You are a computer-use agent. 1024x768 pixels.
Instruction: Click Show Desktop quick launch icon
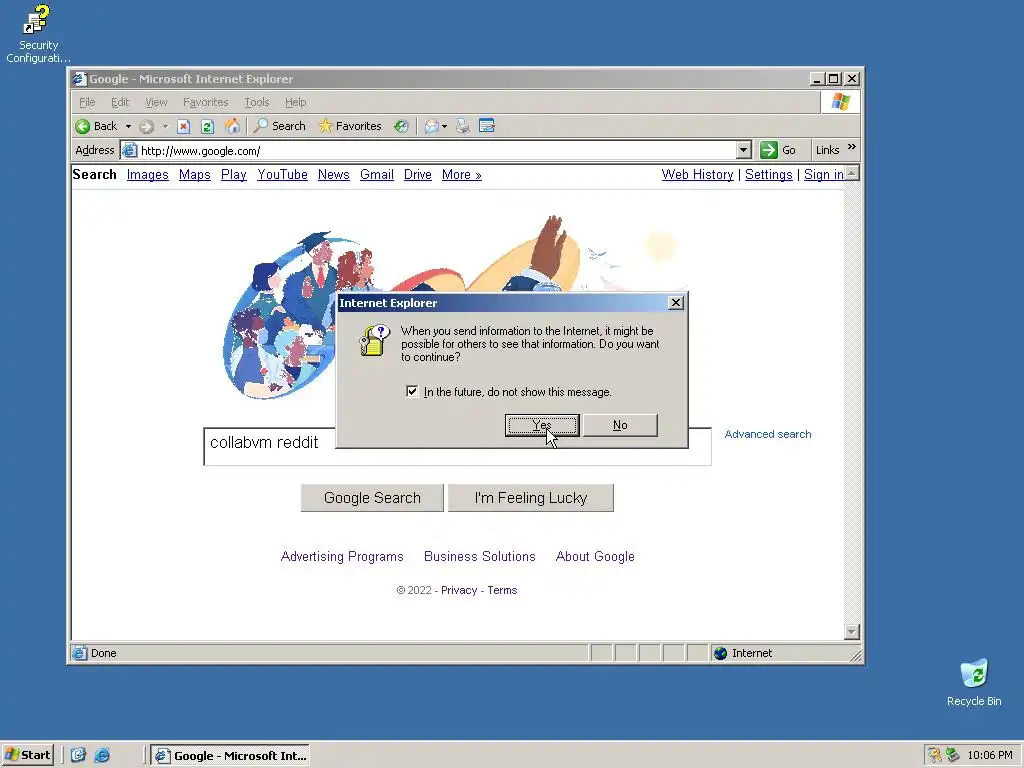78,755
